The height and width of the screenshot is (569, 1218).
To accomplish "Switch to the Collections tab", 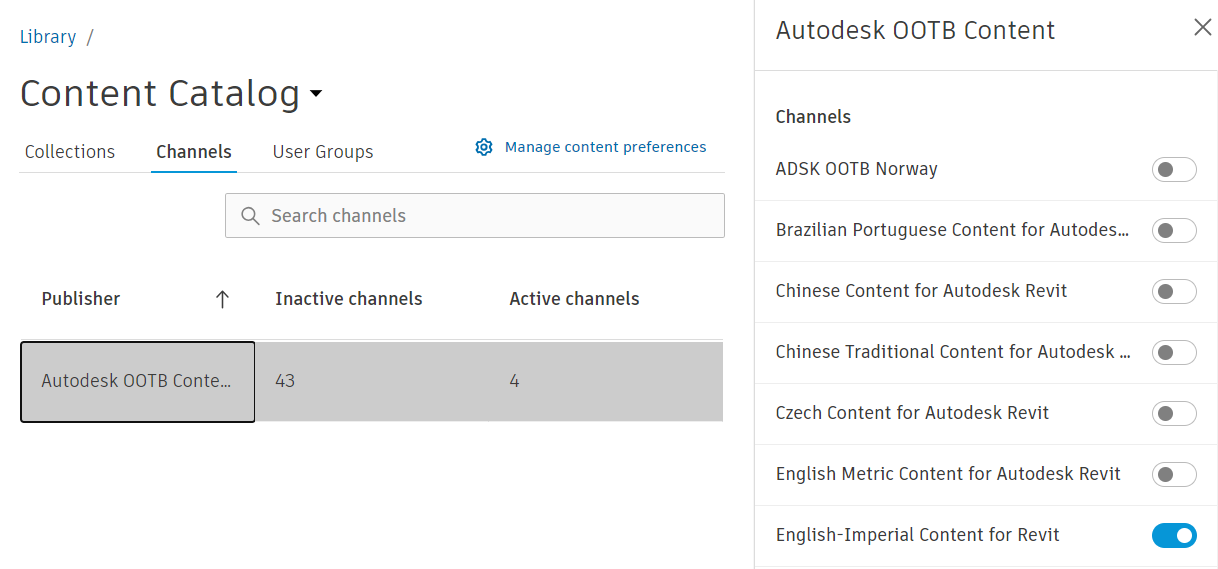I will click(70, 152).
